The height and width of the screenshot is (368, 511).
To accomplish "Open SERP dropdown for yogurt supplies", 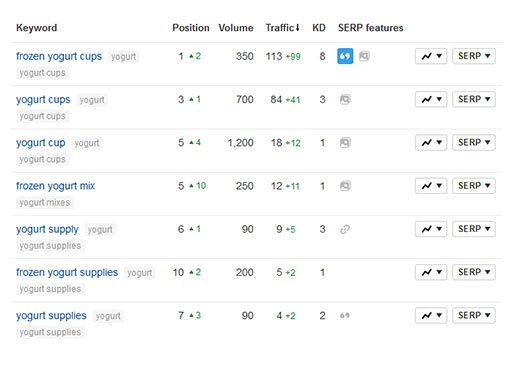I will (x=474, y=315).
